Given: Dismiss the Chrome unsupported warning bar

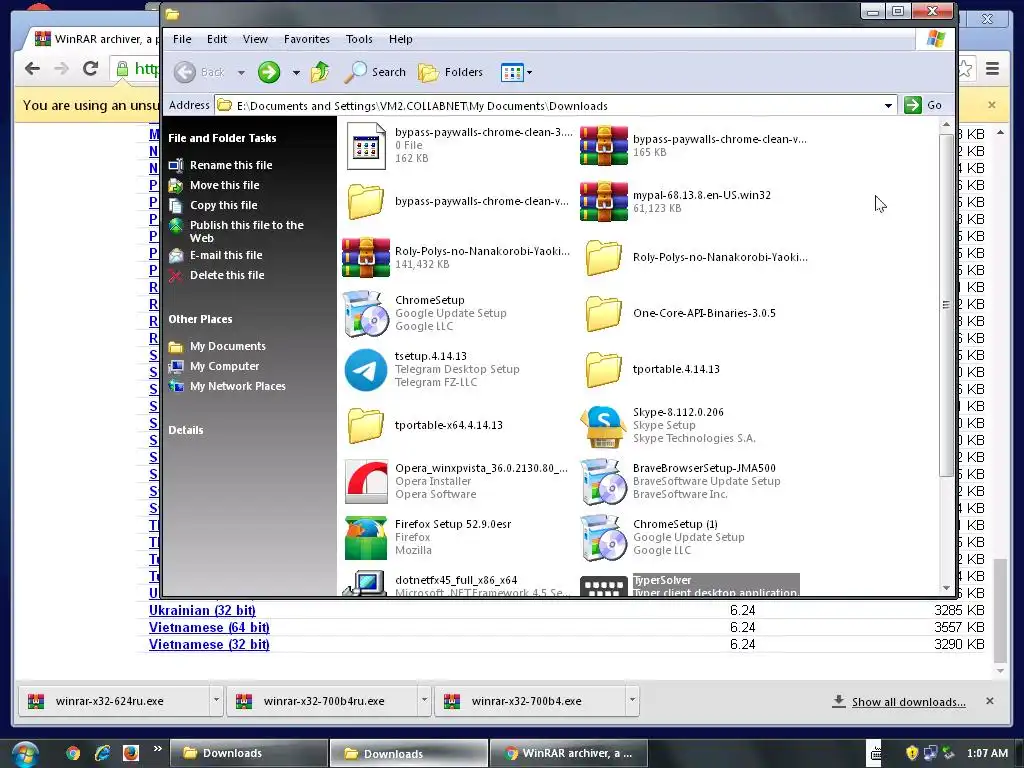Looking at the screenshot, I should pyautogui.click(x=991, y=104).
